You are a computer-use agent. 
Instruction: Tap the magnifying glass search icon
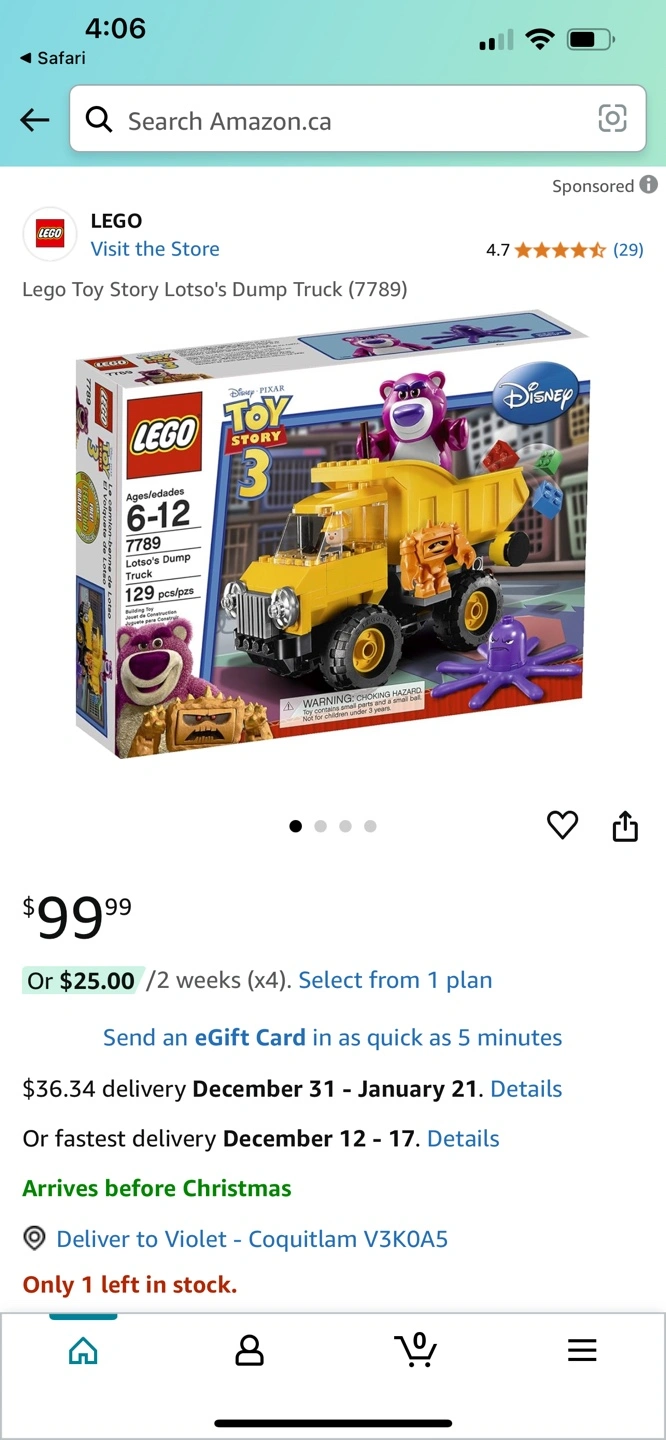(x=99, y=120)
